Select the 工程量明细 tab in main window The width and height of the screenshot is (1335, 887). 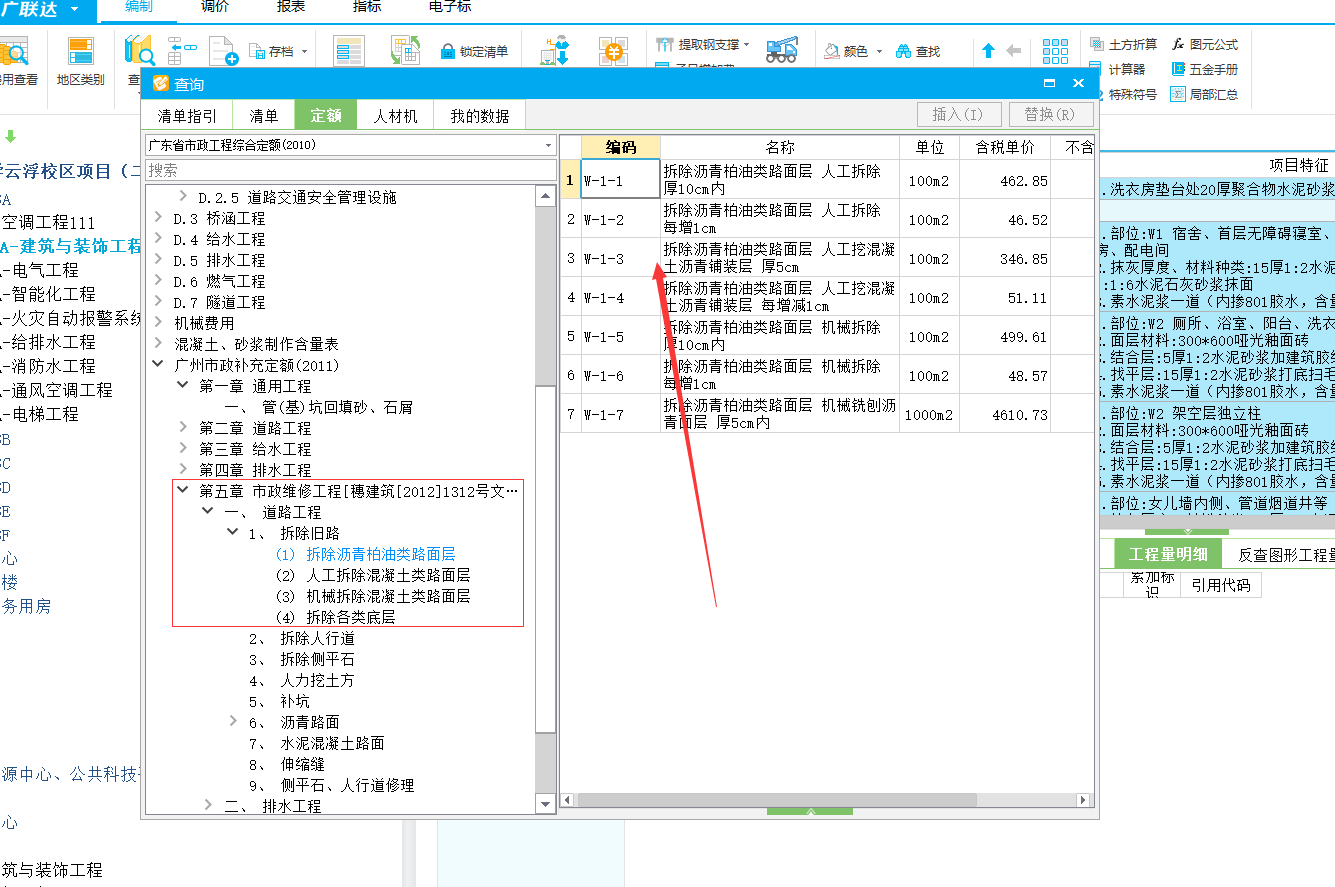coord(1168,555)
